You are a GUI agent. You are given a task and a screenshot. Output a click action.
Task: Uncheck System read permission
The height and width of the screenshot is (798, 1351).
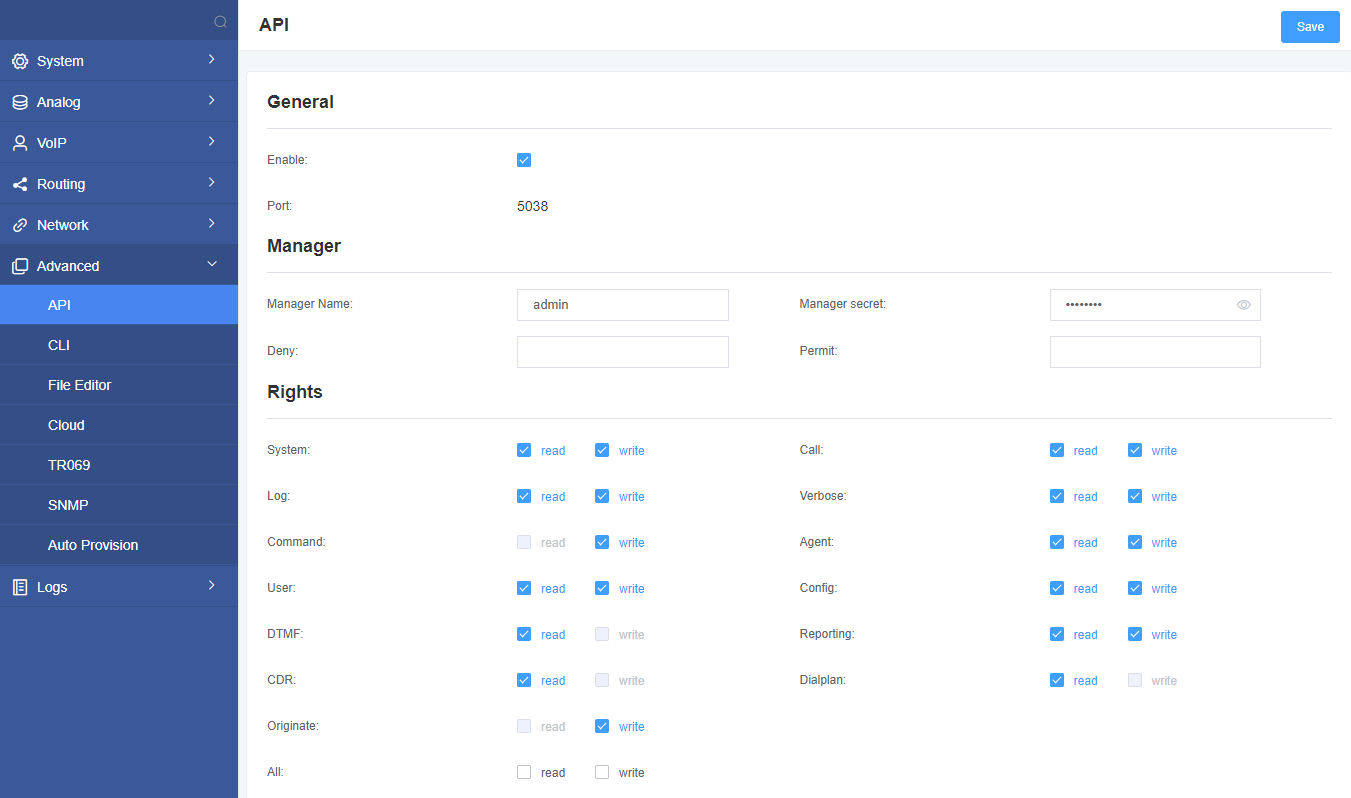pyautogui.click(x=524, y=450)
